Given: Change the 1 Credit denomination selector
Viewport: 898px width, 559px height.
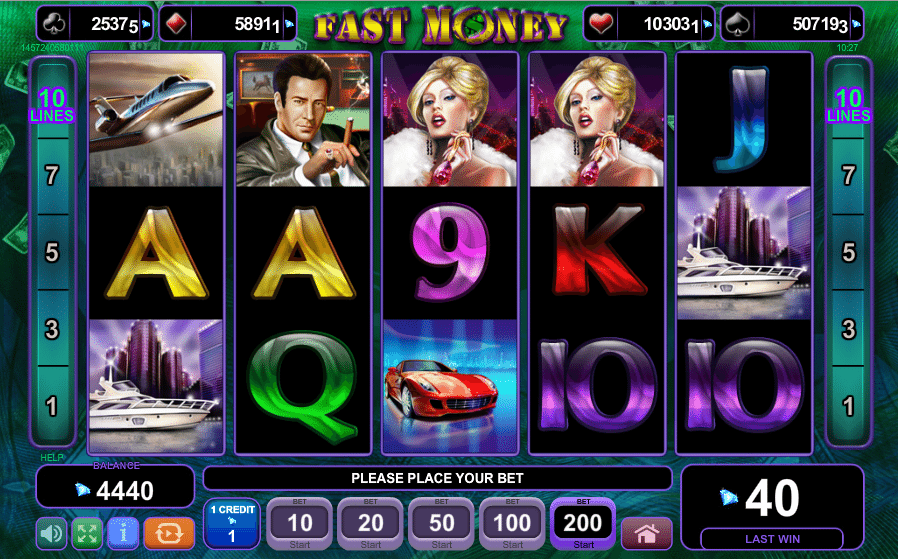Looking at the screenshot, I should (x=232, y=523).
